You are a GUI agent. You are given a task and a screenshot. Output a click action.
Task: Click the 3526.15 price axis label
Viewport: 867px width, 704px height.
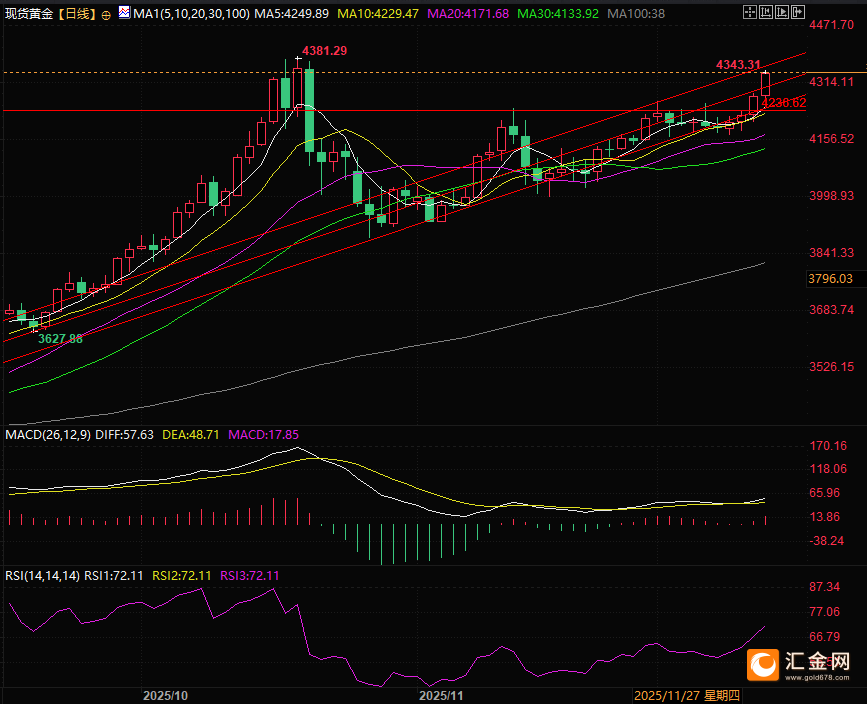click(831, 367)
